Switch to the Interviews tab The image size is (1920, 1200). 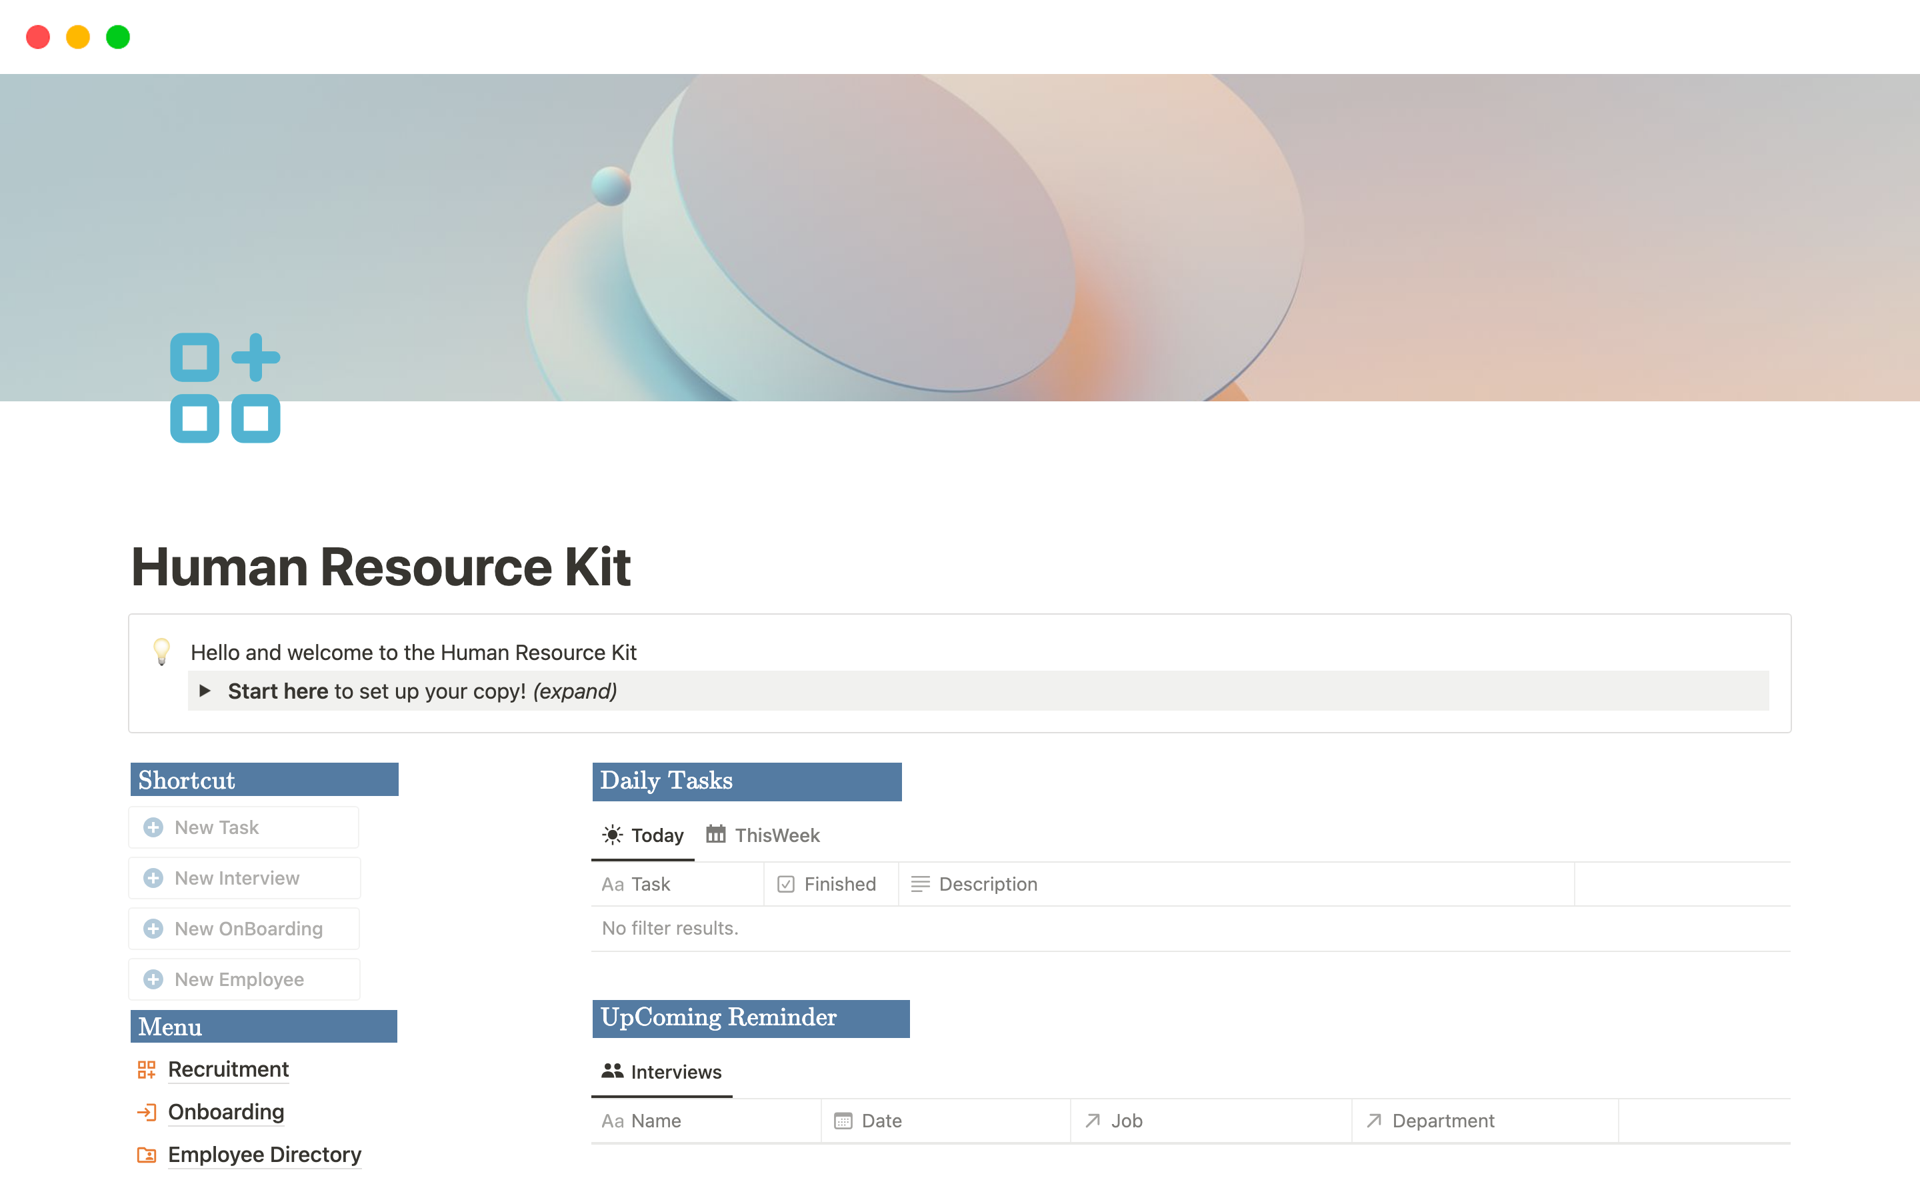(x=676, y=1071)
